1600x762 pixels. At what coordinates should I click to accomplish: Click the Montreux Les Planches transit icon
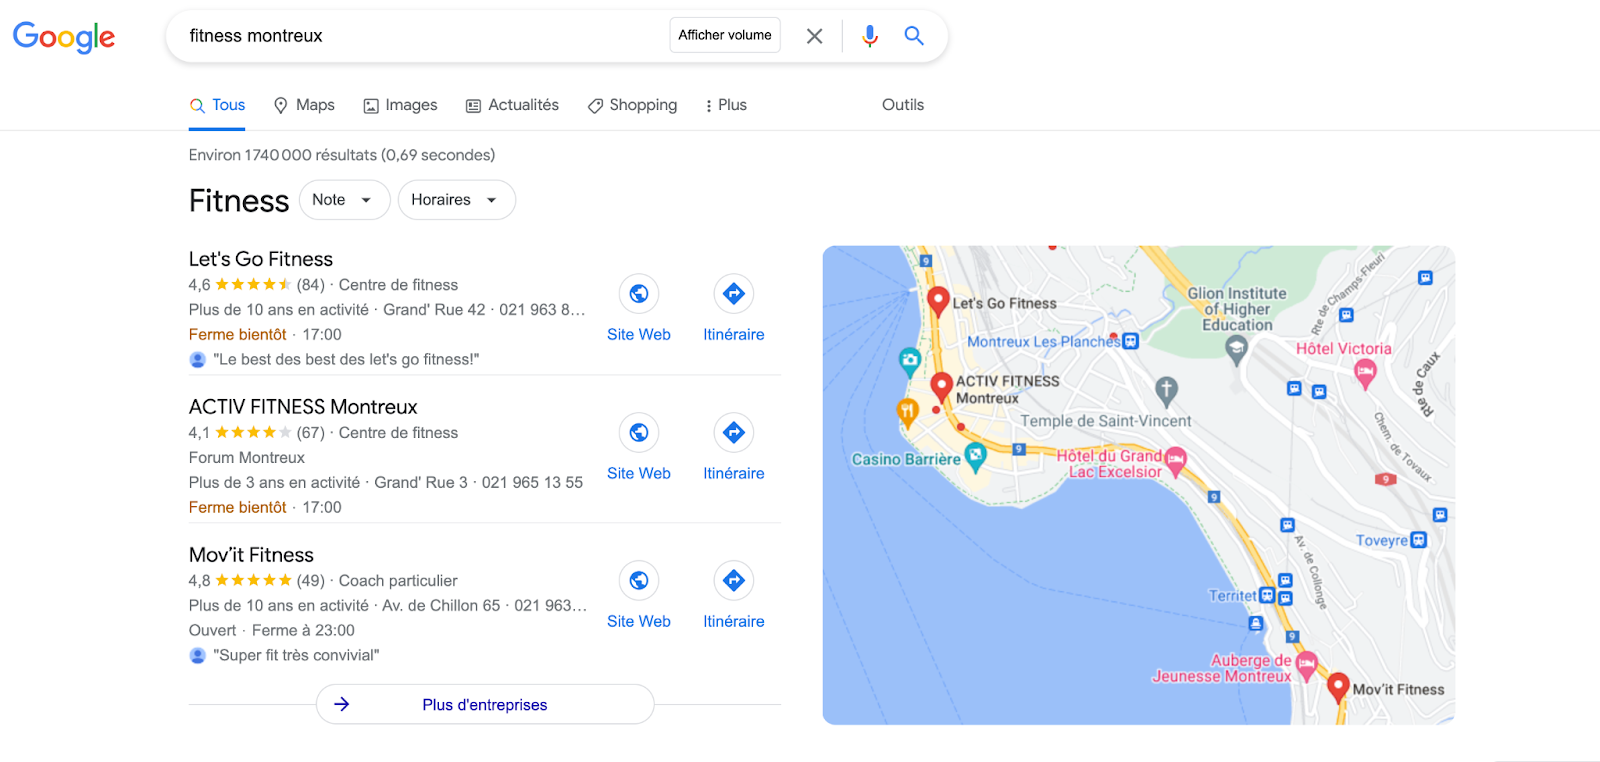(x=1130, y=341)
